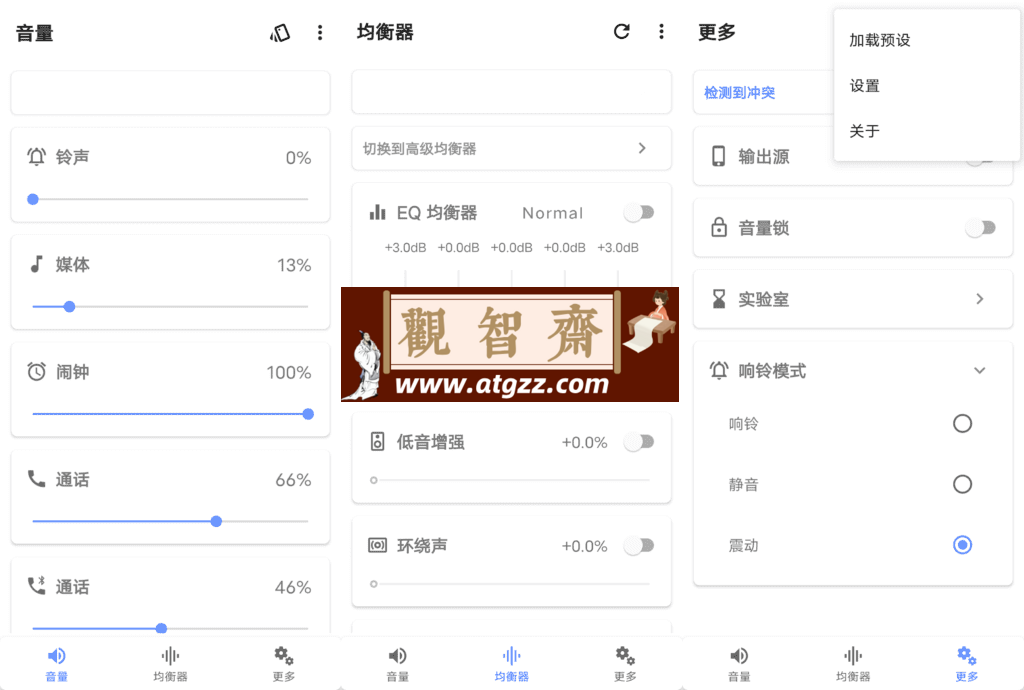This screenshot has height=690, width=1024.
Task: Click the refresh icon in 均衡器 header
Action: (x=622, y=31)
